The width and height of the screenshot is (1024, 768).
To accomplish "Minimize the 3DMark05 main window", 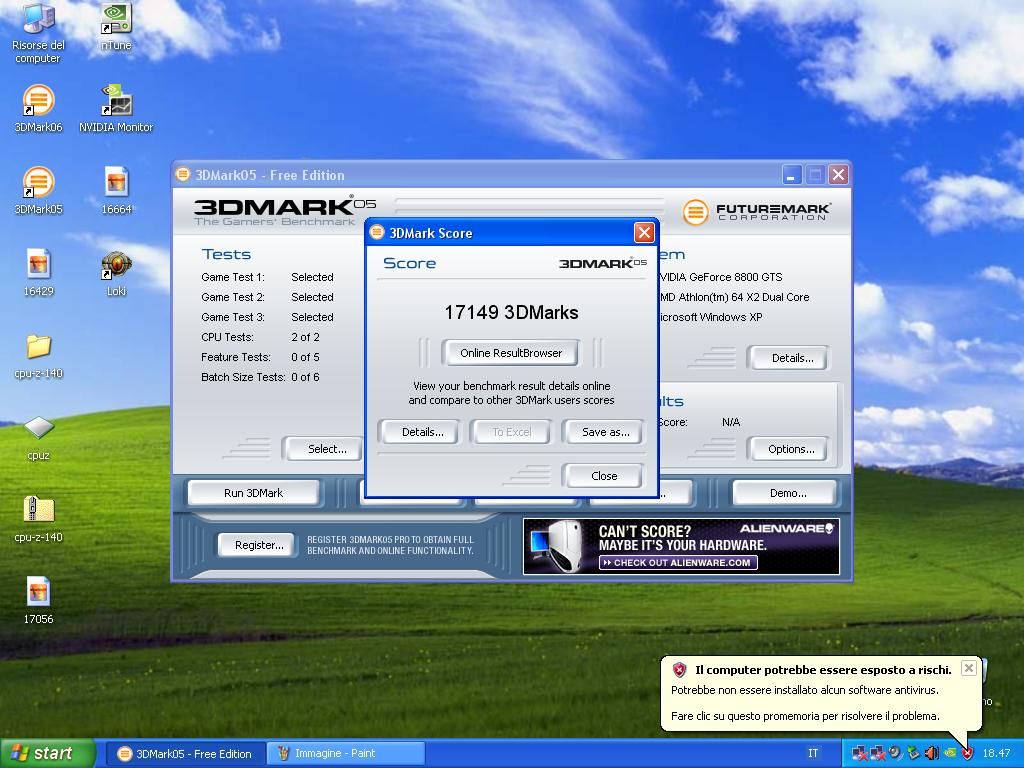I will 792,174.
